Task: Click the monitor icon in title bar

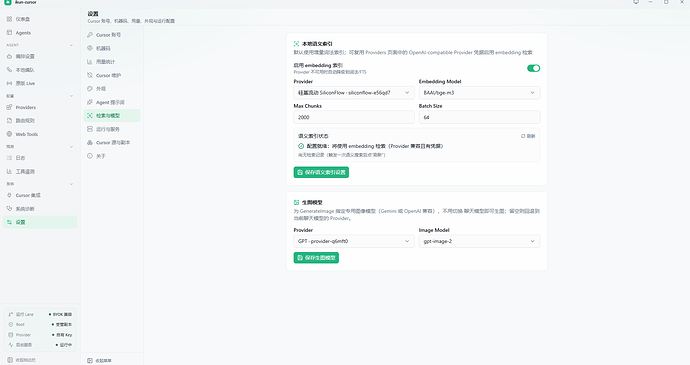Action: tap(636, 2)
